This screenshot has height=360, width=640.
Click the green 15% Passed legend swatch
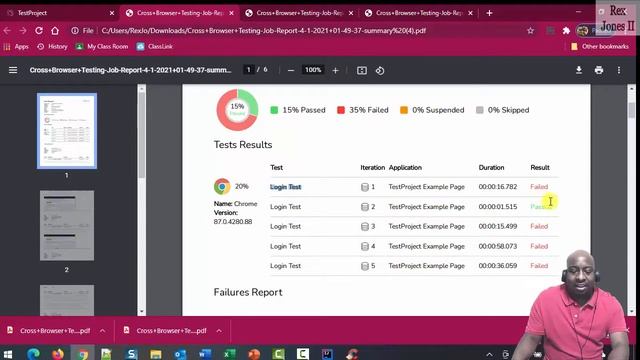pos(274,110)
